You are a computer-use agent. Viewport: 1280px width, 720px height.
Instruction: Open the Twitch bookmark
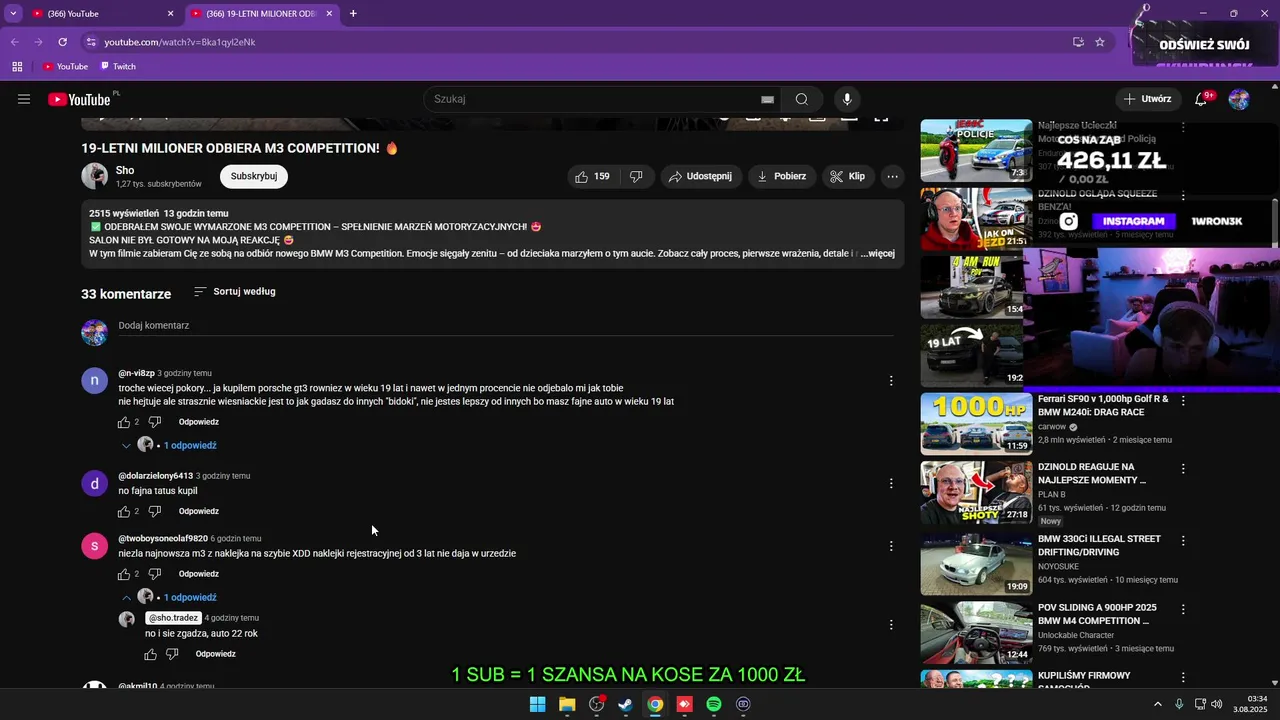pos(118,66)
